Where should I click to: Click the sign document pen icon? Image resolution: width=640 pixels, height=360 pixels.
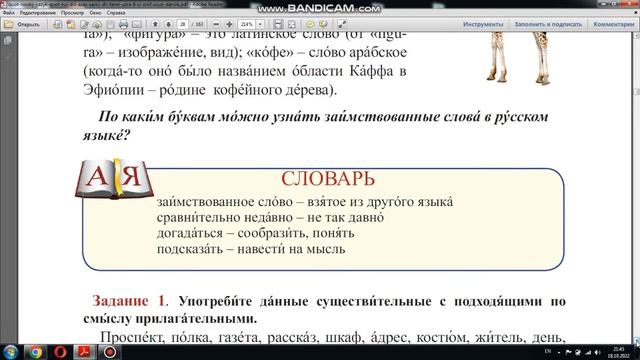[84, 24]
